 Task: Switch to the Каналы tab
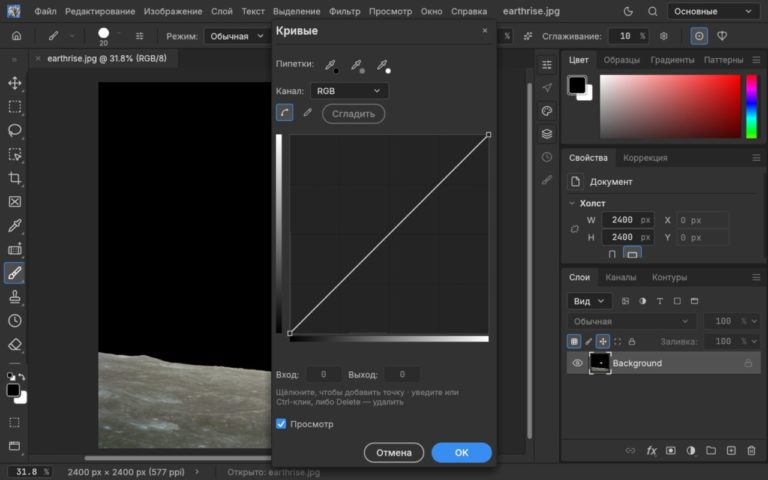[621, 277]
